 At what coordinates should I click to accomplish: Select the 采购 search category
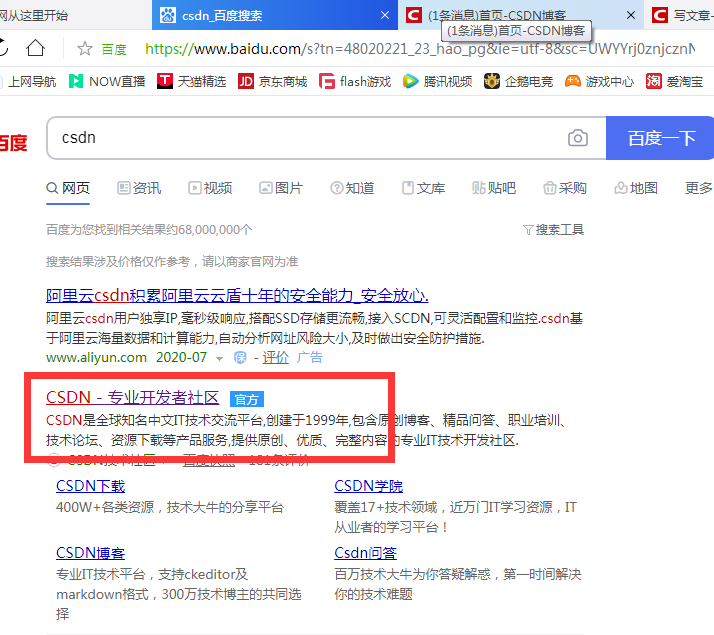[565, 188]
